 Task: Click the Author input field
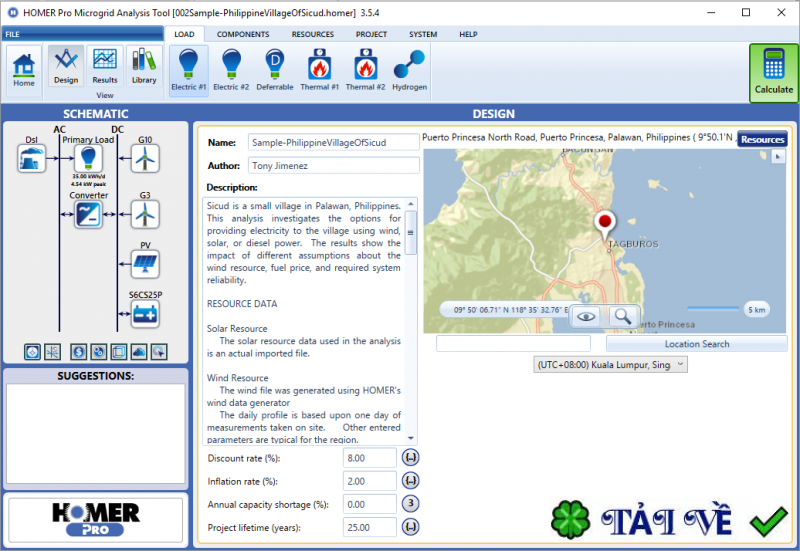click(334, 165)
